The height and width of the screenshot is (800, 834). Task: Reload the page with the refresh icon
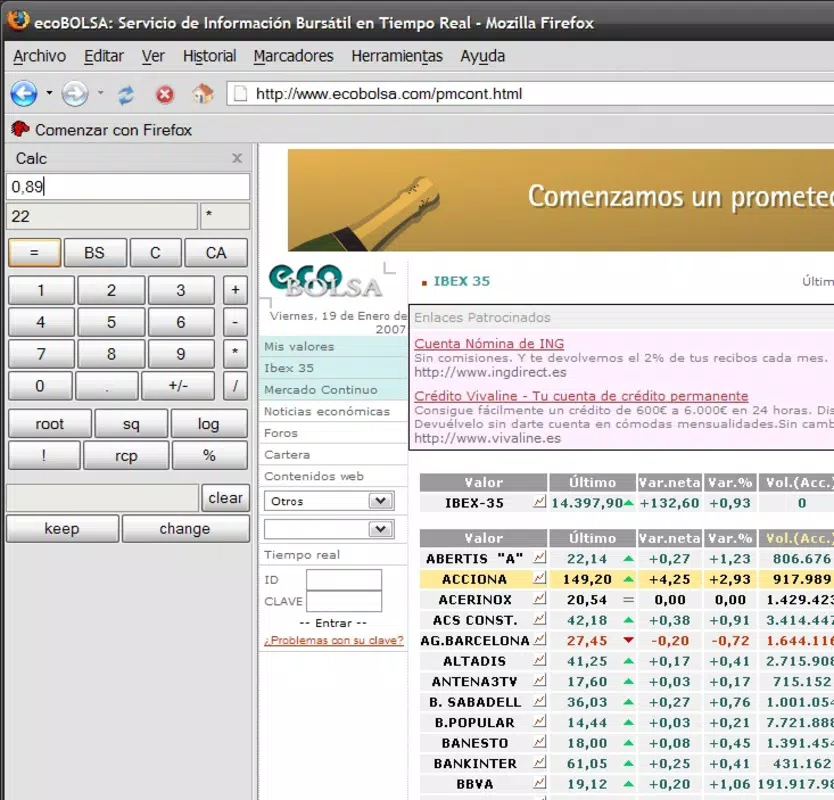[126, 95]
